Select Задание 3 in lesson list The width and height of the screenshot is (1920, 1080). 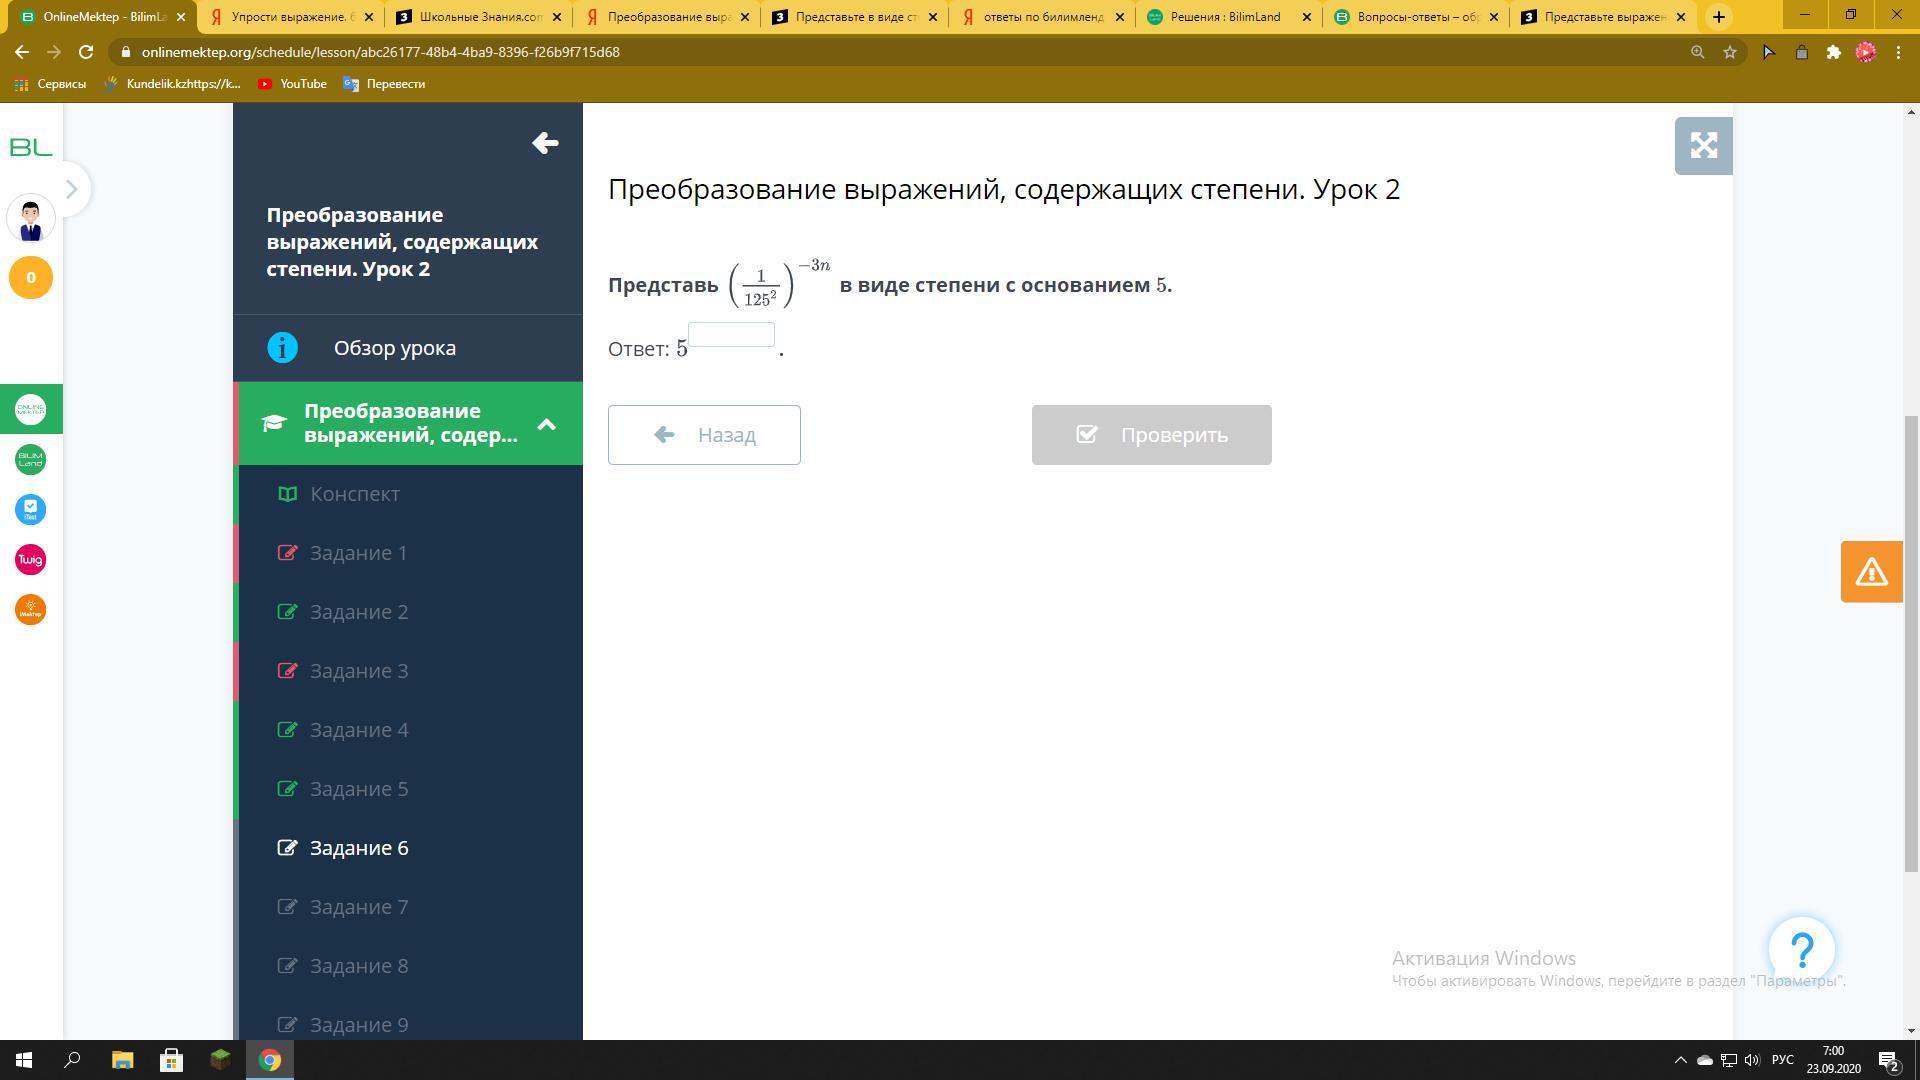tap(358, 671)
